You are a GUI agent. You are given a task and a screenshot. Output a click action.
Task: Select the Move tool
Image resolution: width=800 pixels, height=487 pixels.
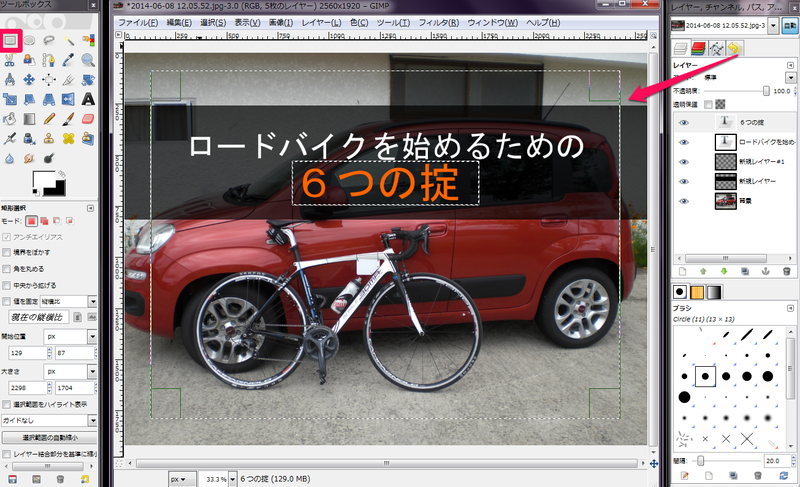click(29, 80)
